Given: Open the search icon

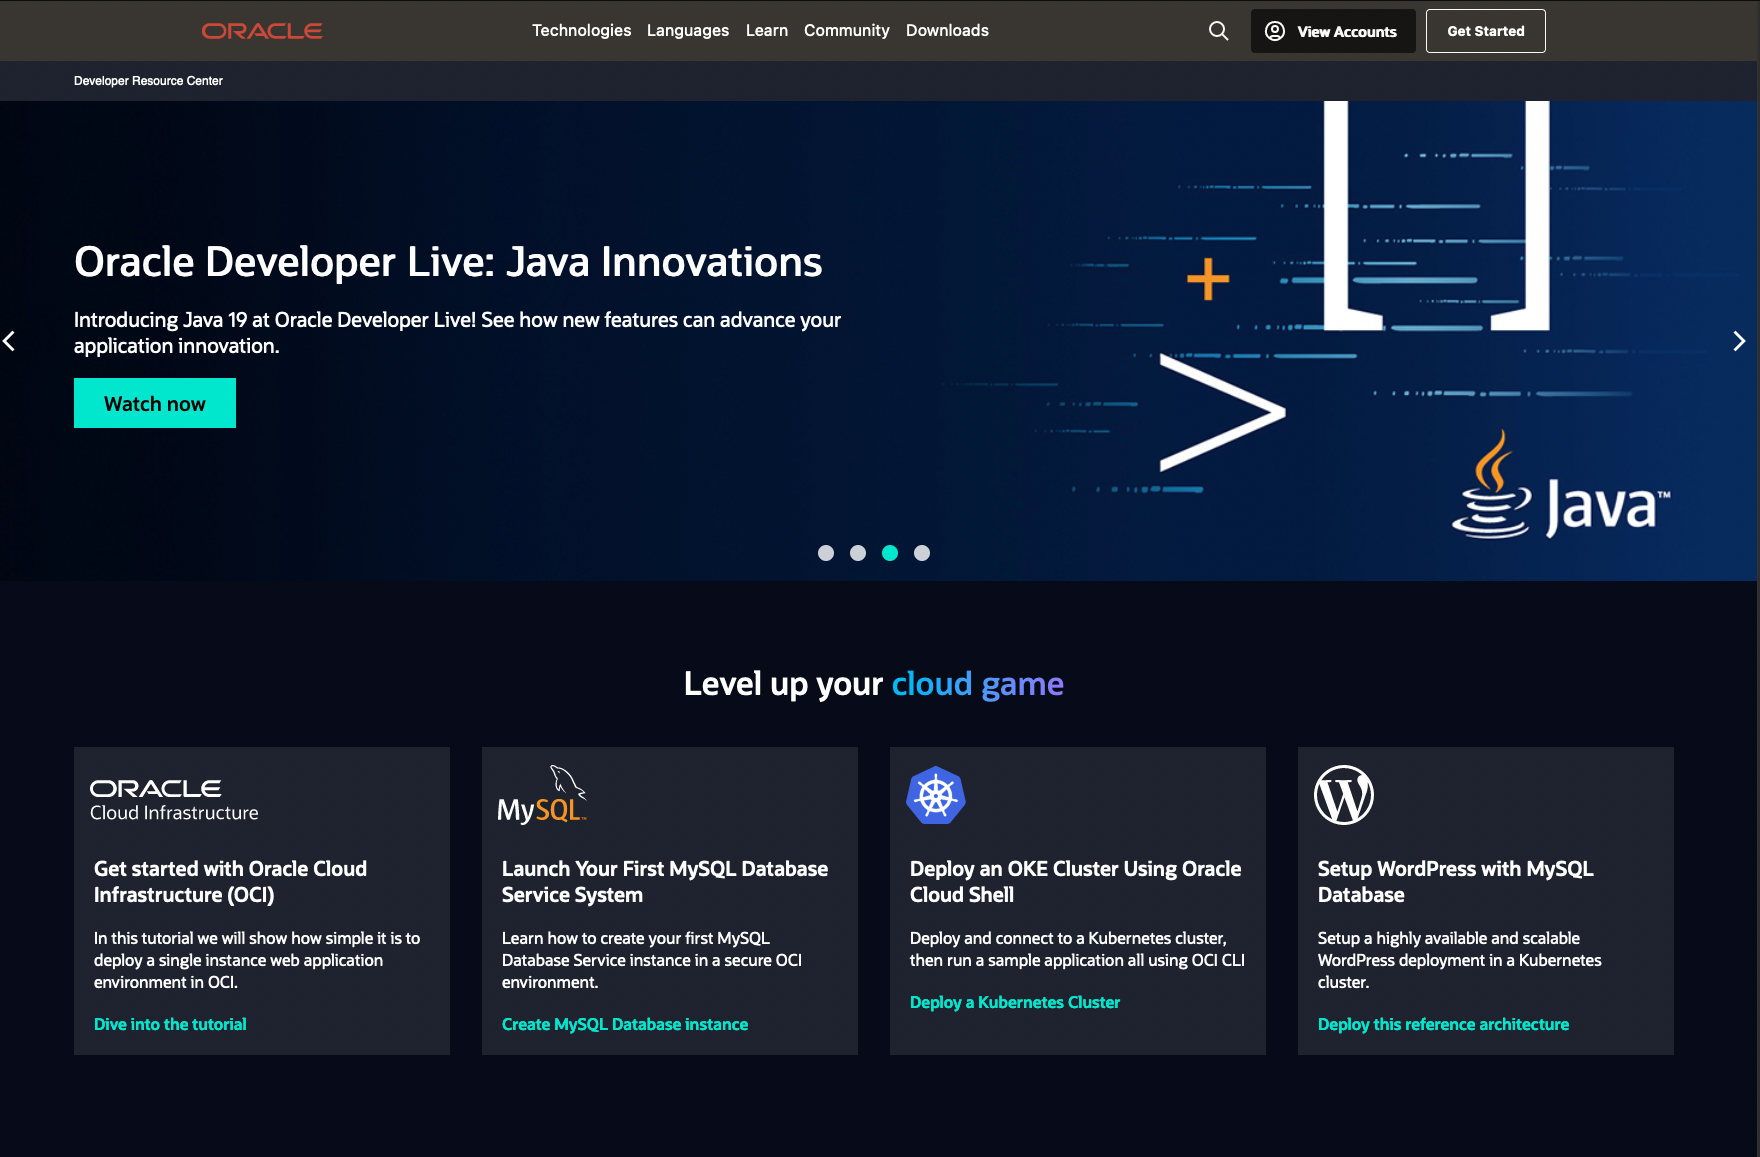Looking at the screenshot, I should pyautogui.click(x=1218, y=31).
